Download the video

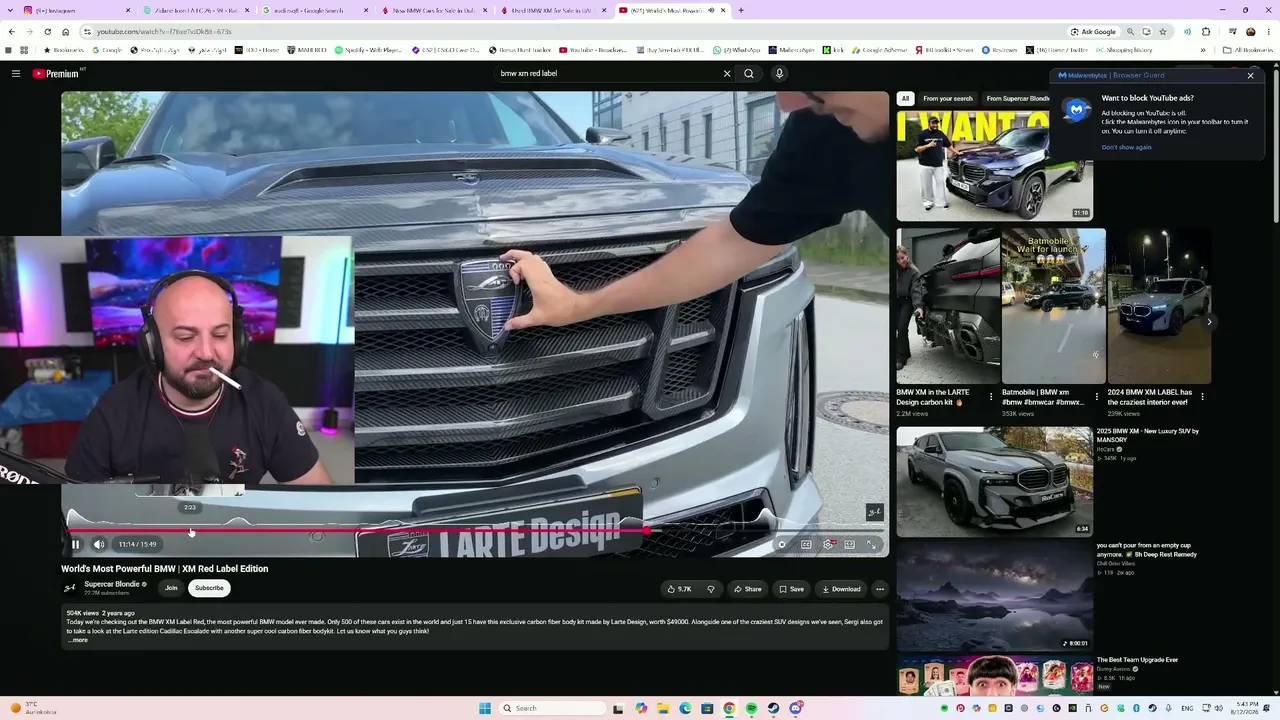coord(841,589)
